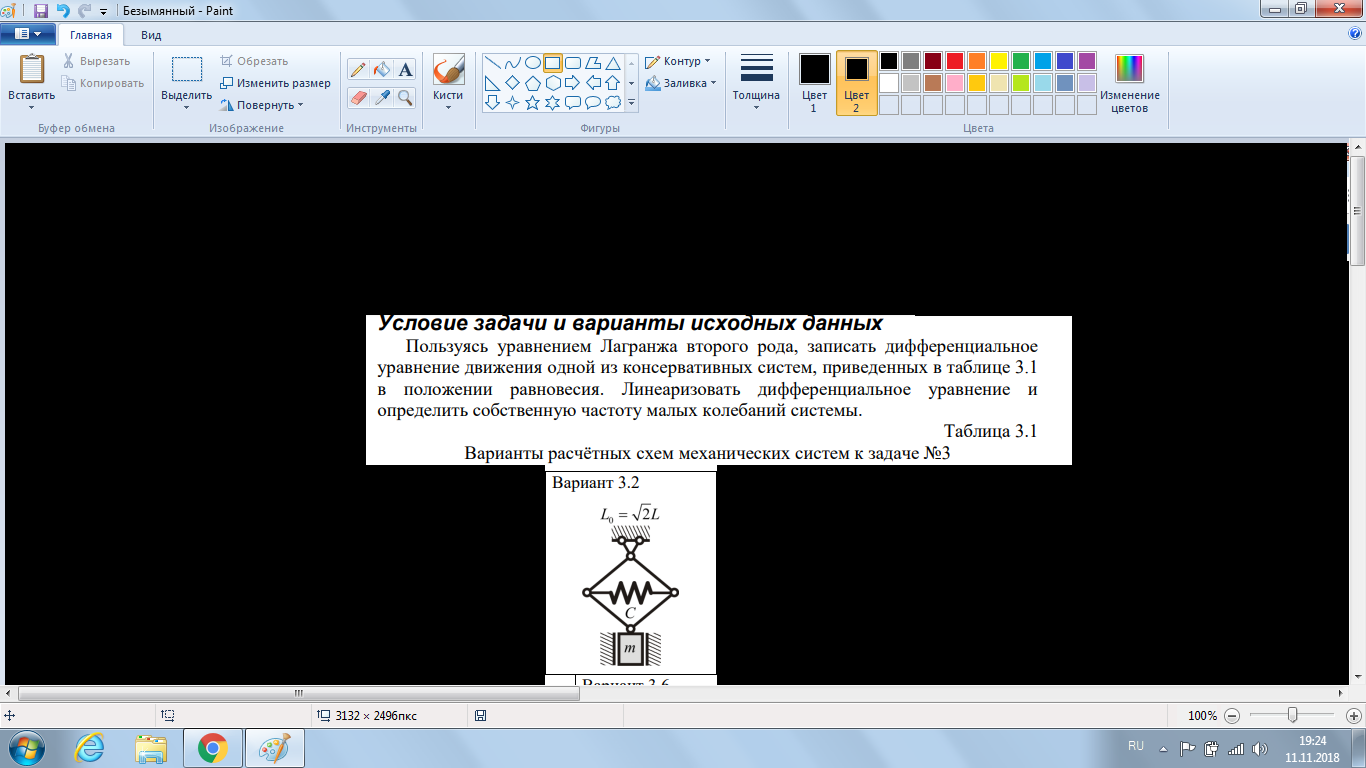Pick the red color swatch in the palette
Viewport: 1366px width, 768px height.
click(954, 61)
